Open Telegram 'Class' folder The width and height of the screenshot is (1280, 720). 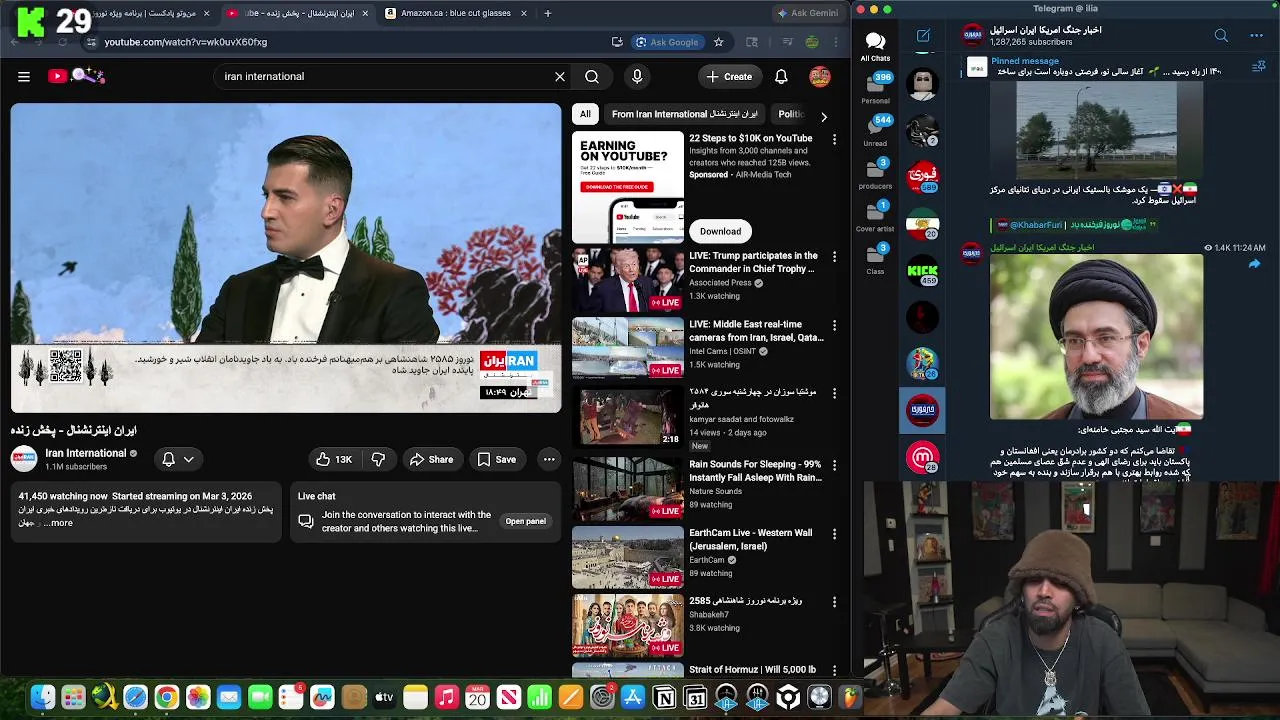(875, 259)
